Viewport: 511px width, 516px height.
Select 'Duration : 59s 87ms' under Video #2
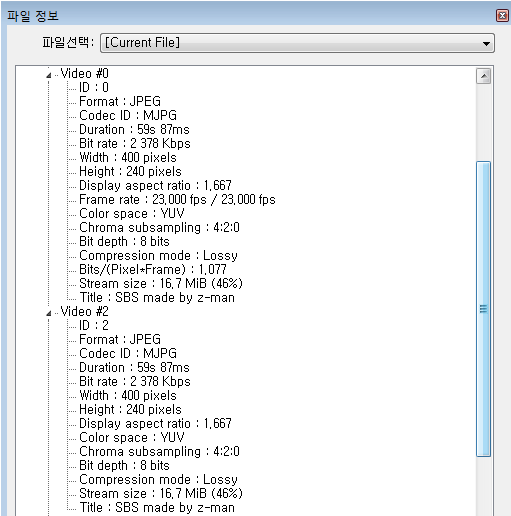(134, 367)
